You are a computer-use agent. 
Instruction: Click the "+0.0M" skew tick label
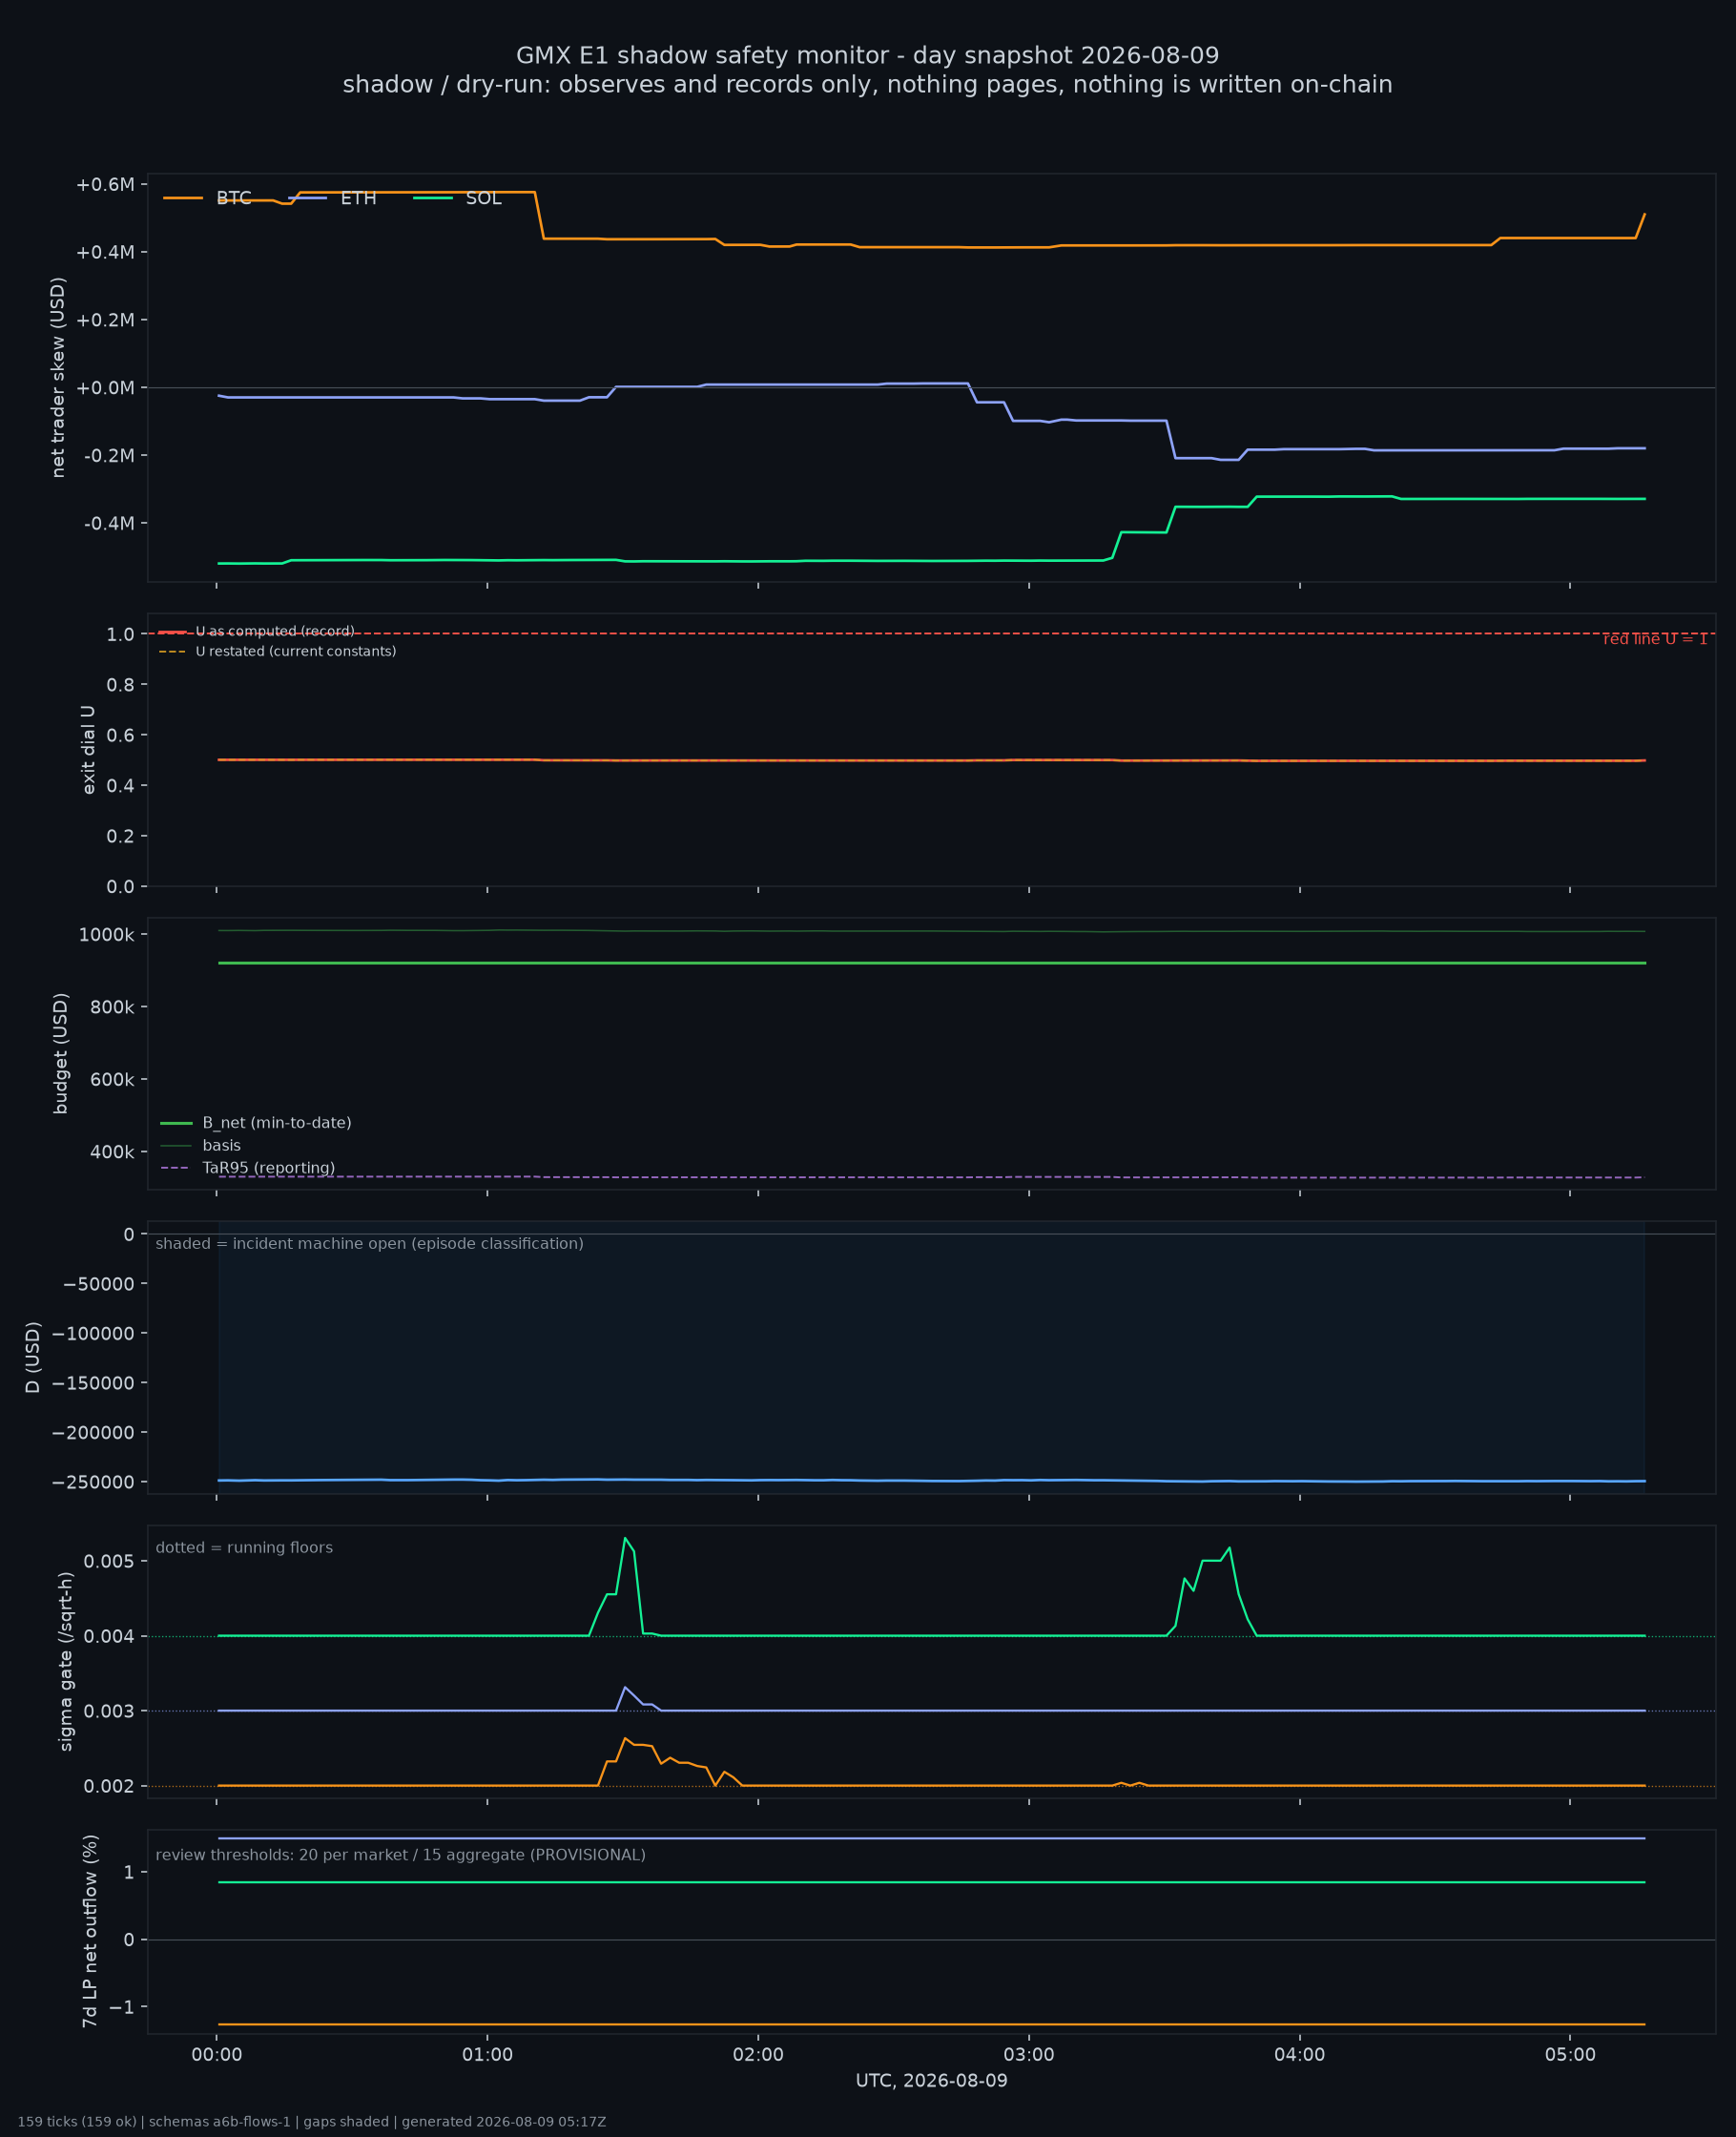point(105,388)
